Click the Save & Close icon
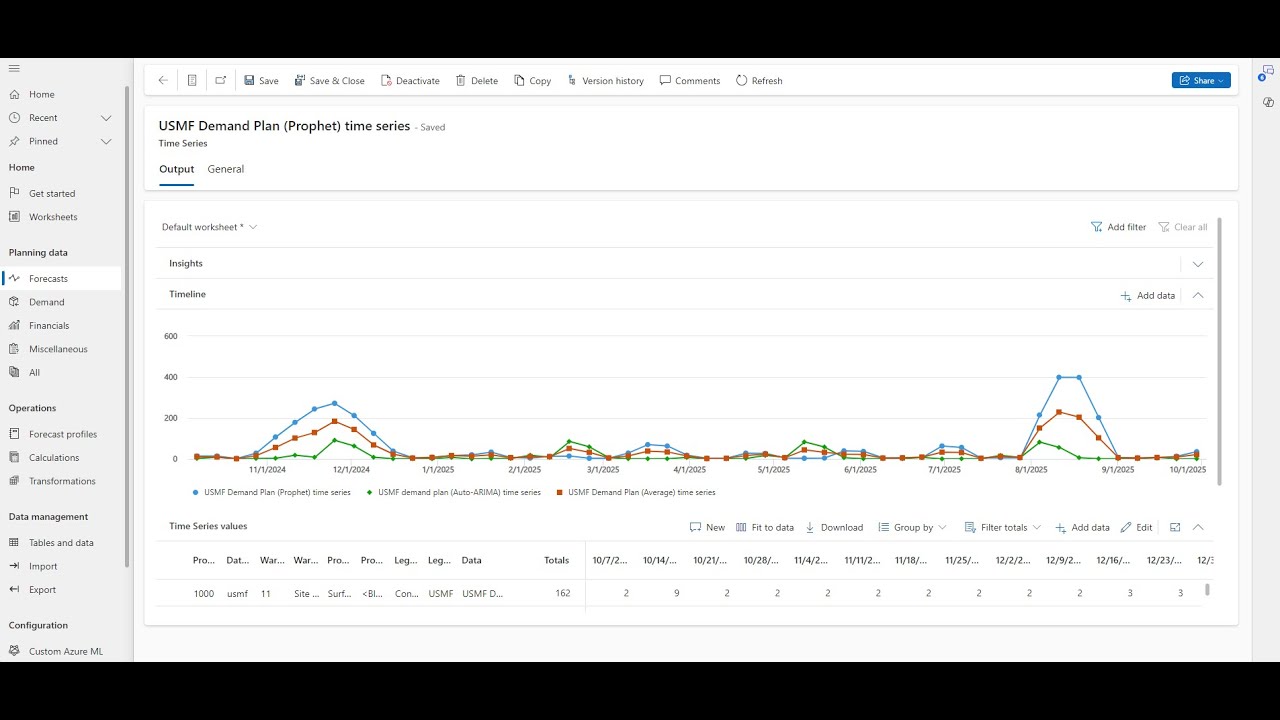The image size is (1280, 720). point(300,81)
